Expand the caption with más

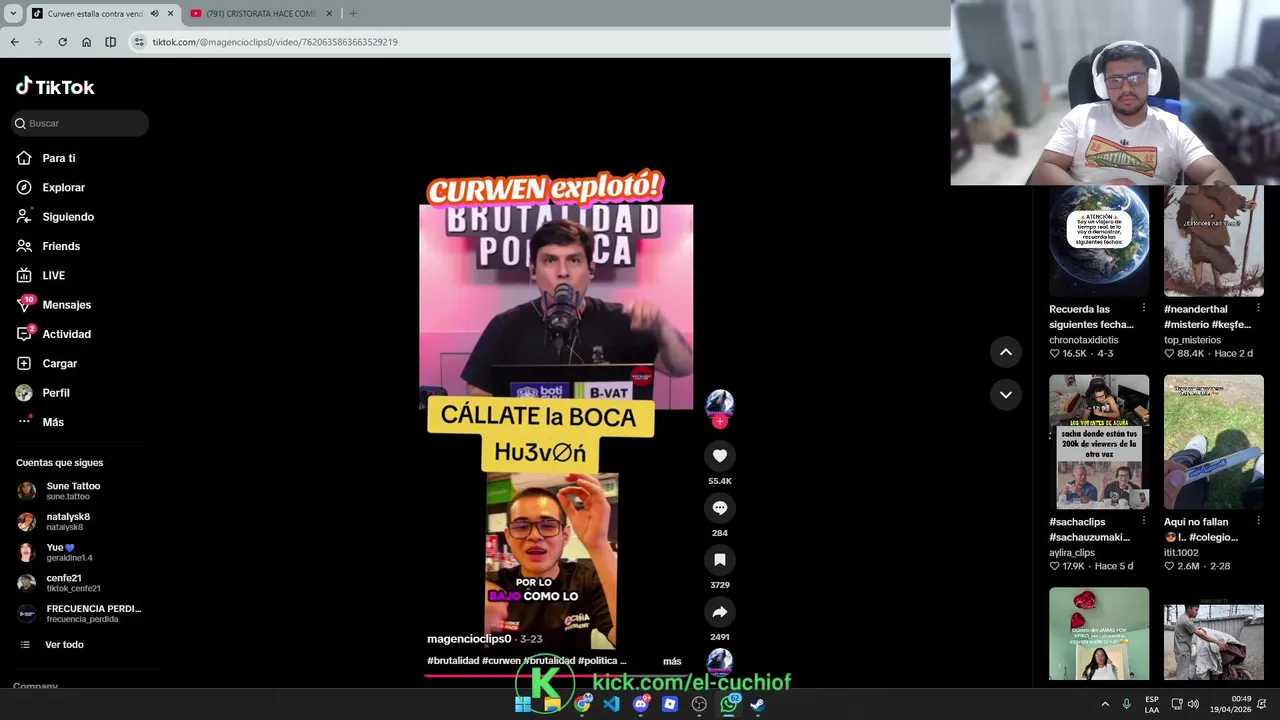[672, 661]
